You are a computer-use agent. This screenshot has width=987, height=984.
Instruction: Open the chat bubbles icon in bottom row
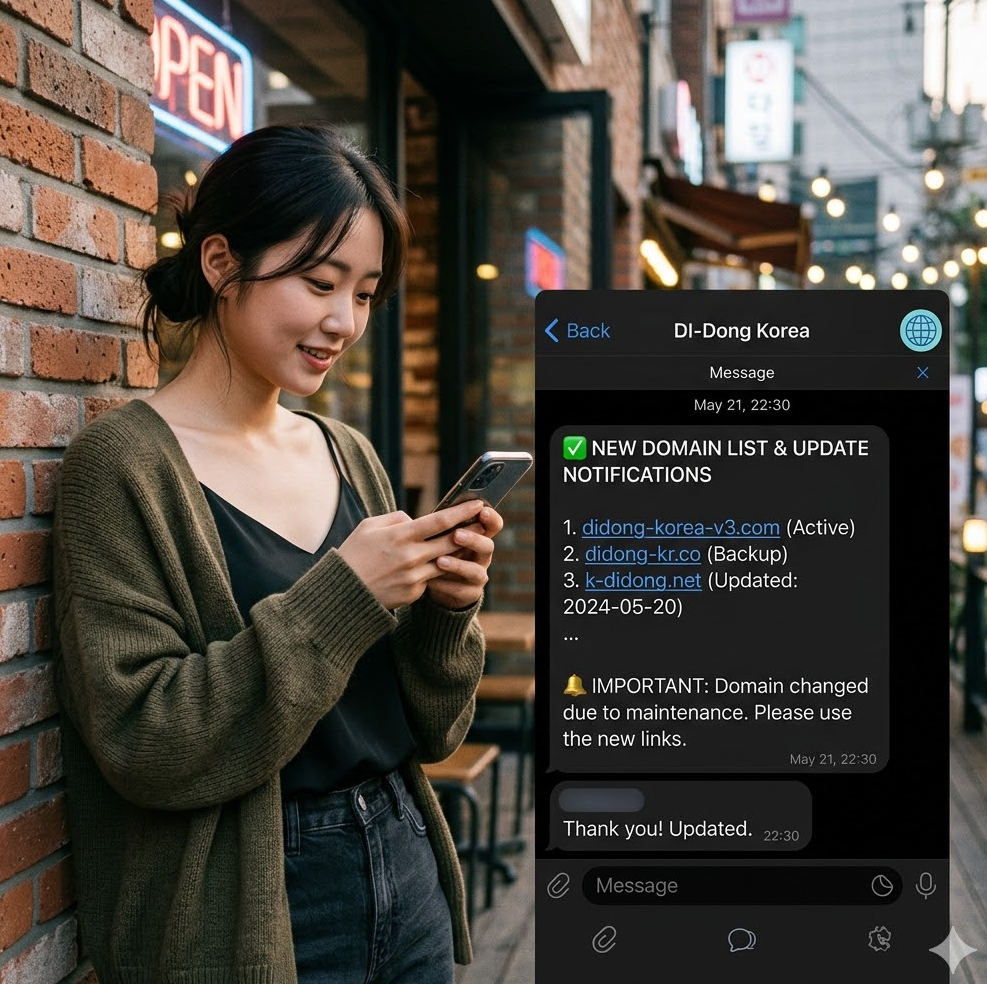tap(741, 939)
